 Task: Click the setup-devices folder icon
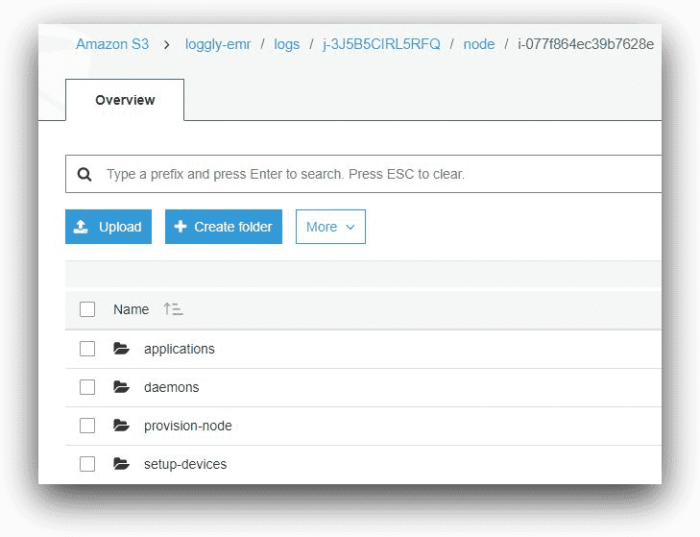pos(121,464)
